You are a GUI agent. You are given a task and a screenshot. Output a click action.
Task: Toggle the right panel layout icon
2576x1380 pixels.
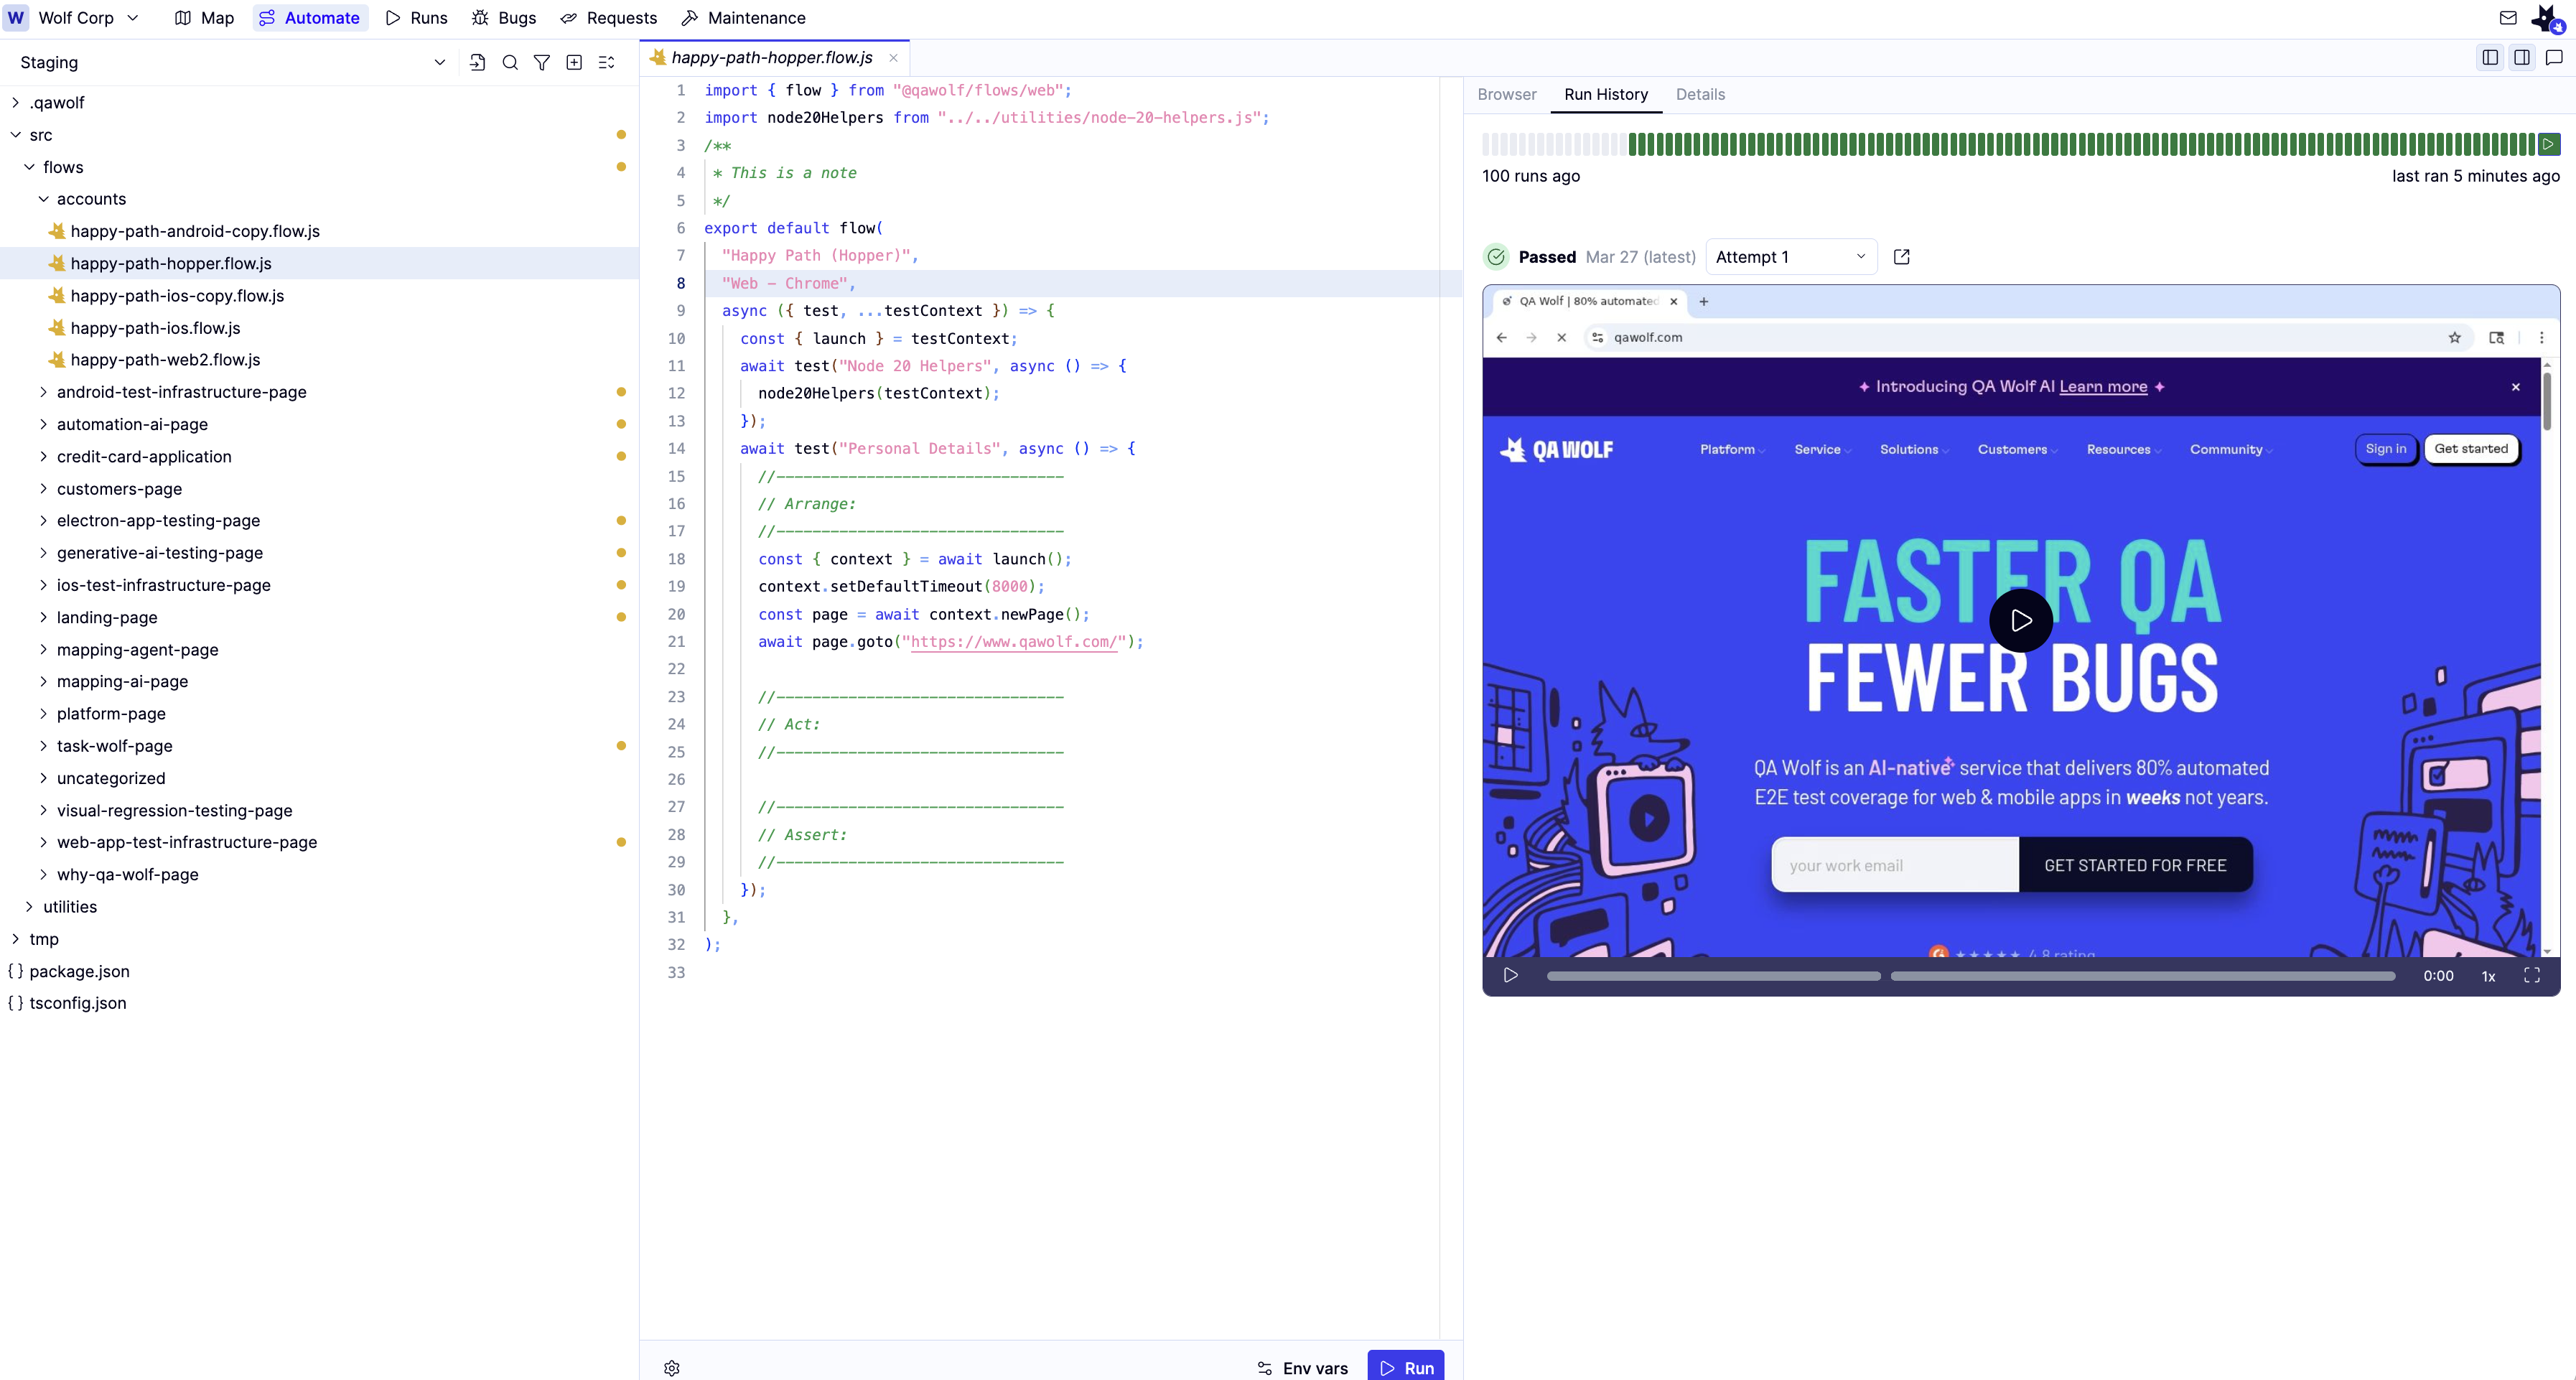click(2522, 57)
